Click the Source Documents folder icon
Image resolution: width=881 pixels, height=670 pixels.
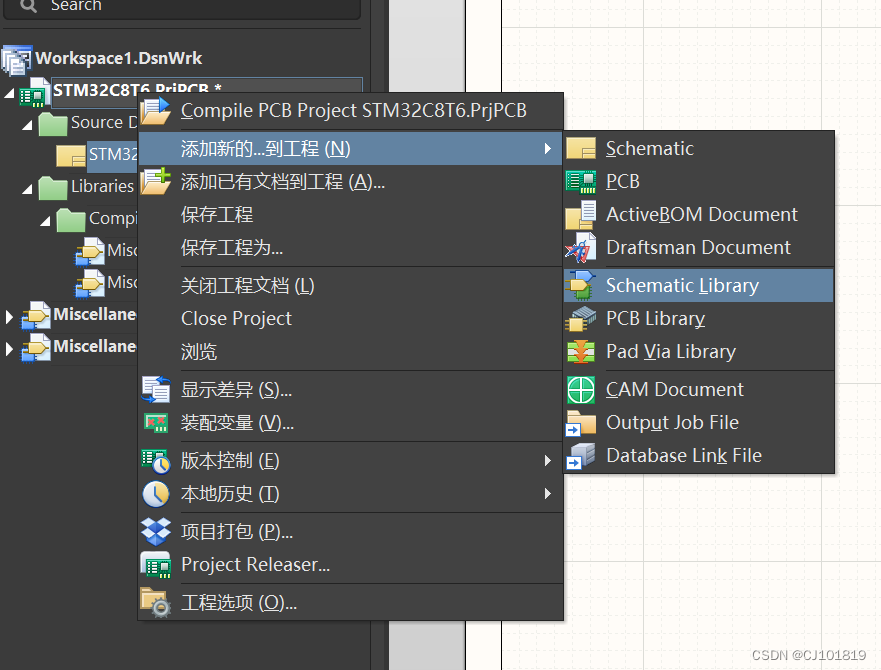click(53, 124)
